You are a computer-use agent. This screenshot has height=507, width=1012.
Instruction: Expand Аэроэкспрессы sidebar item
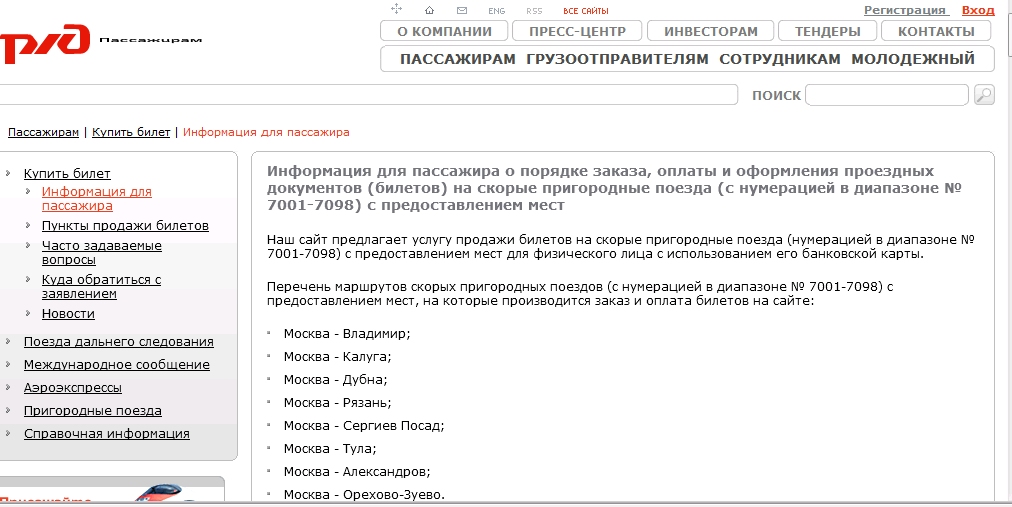pyautogui.click(x=72, y=388)
